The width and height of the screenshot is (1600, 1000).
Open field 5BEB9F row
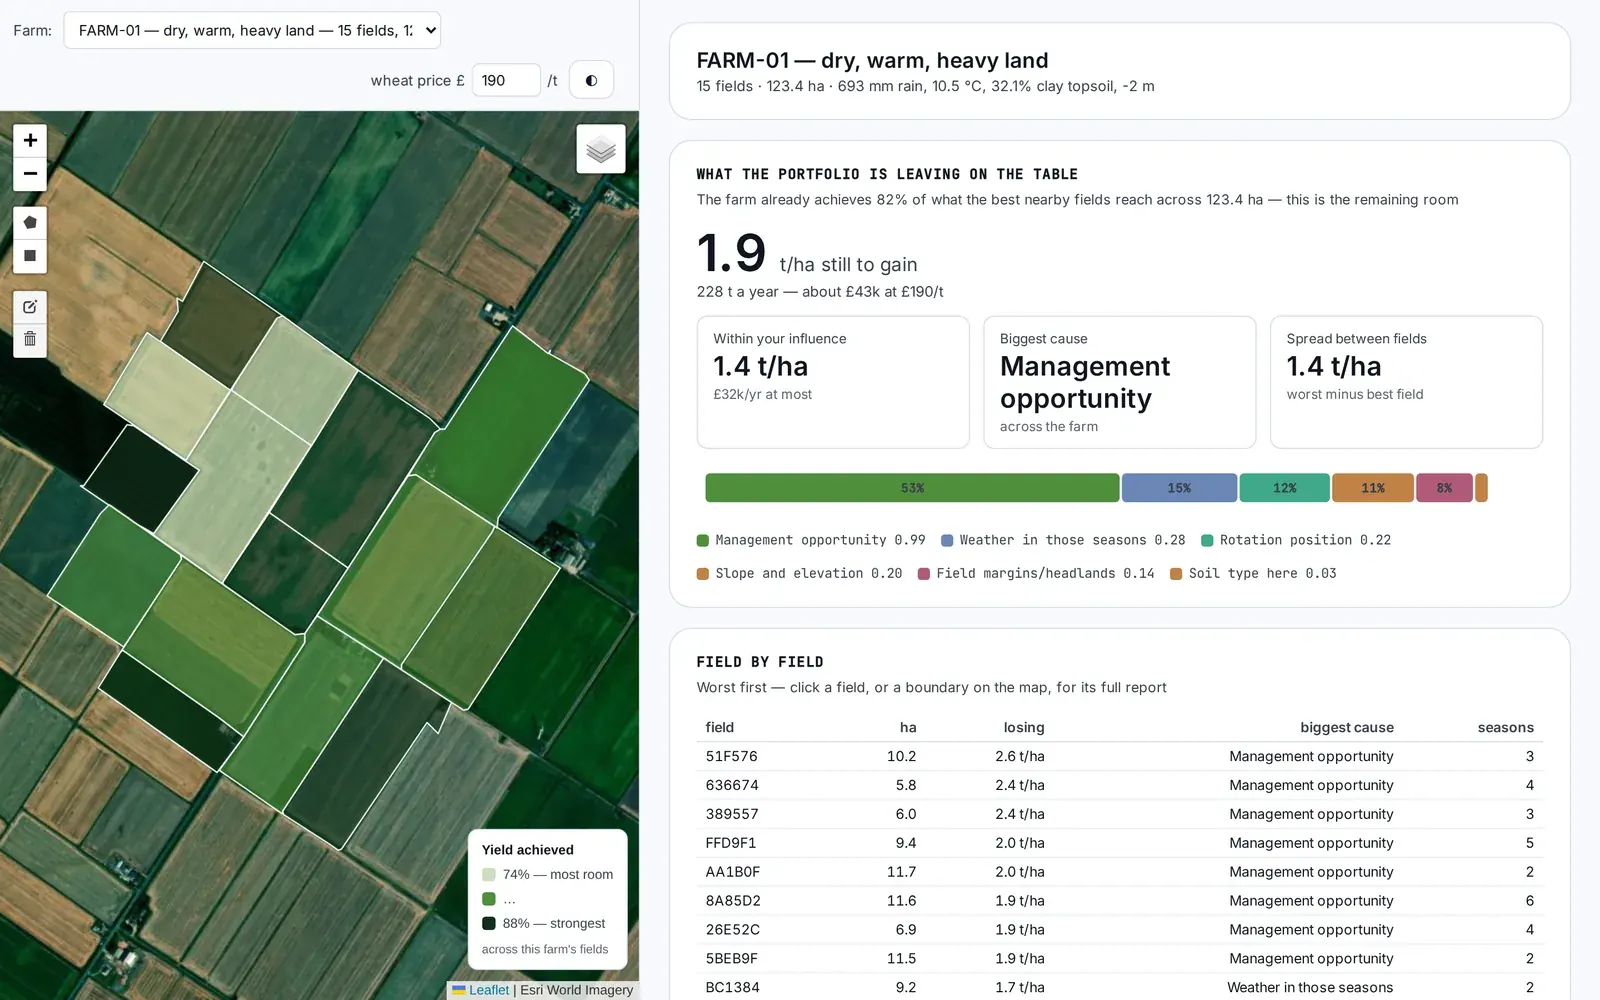[1119, 958]
